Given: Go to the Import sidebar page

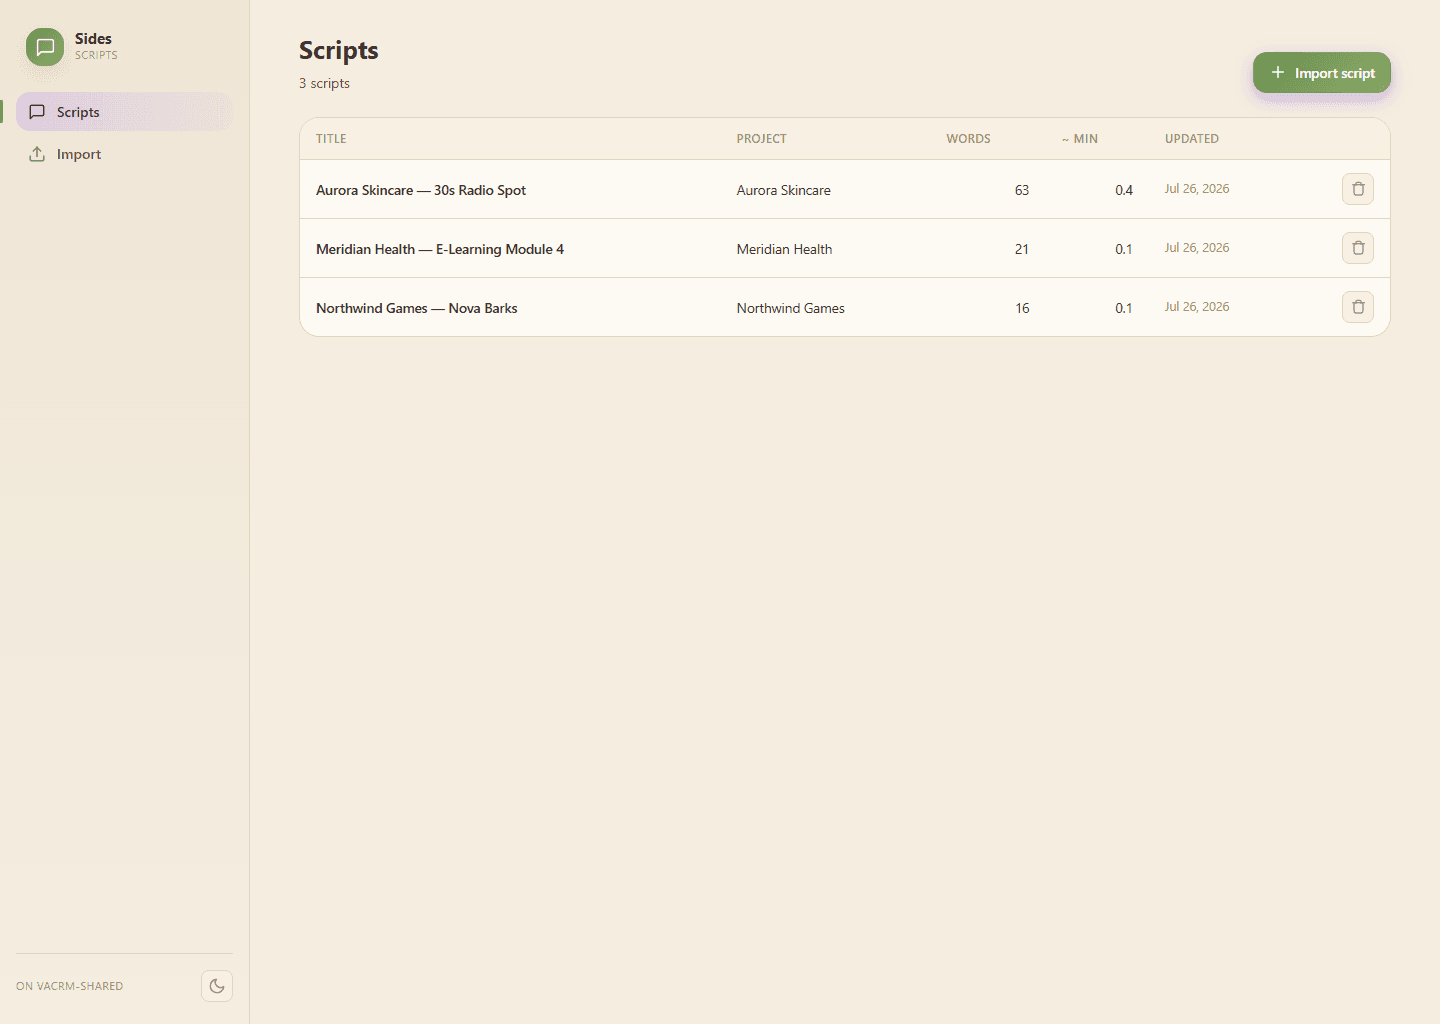Looking at the screenshot, I should (x=124, y=154).
